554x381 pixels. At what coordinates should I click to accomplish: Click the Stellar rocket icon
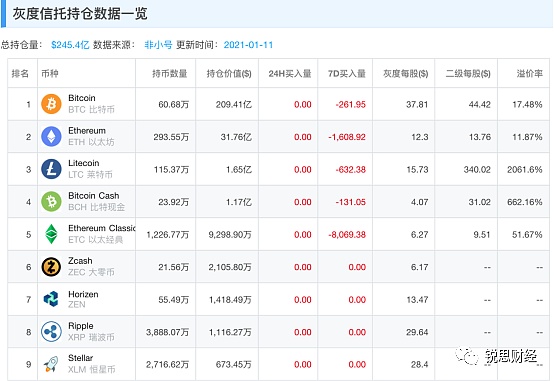tap(51, 364)
